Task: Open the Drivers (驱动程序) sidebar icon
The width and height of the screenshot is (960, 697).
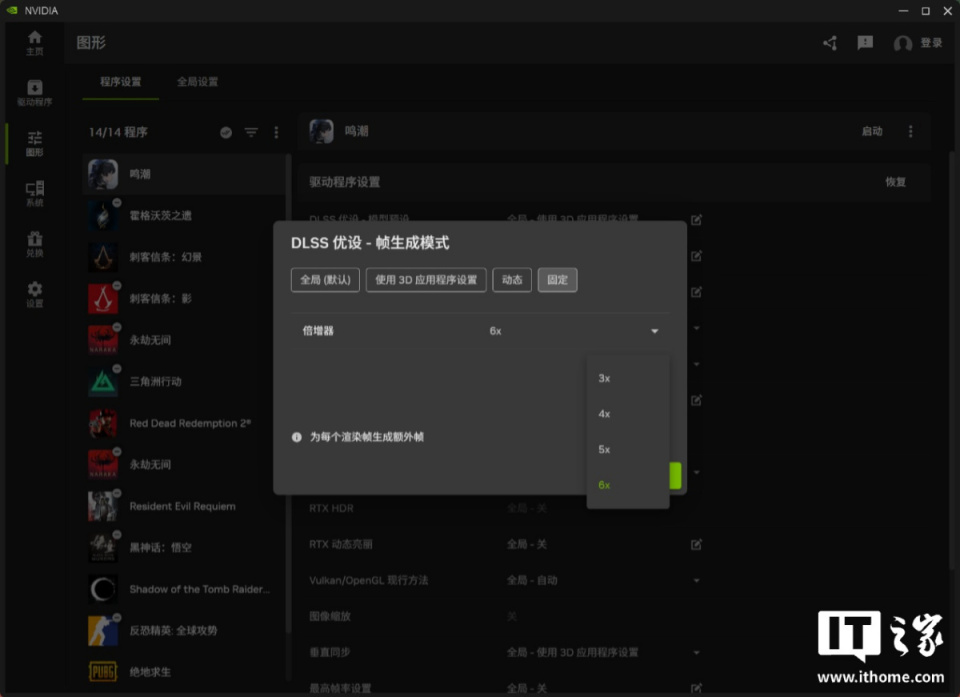Action: click(35, 93)
